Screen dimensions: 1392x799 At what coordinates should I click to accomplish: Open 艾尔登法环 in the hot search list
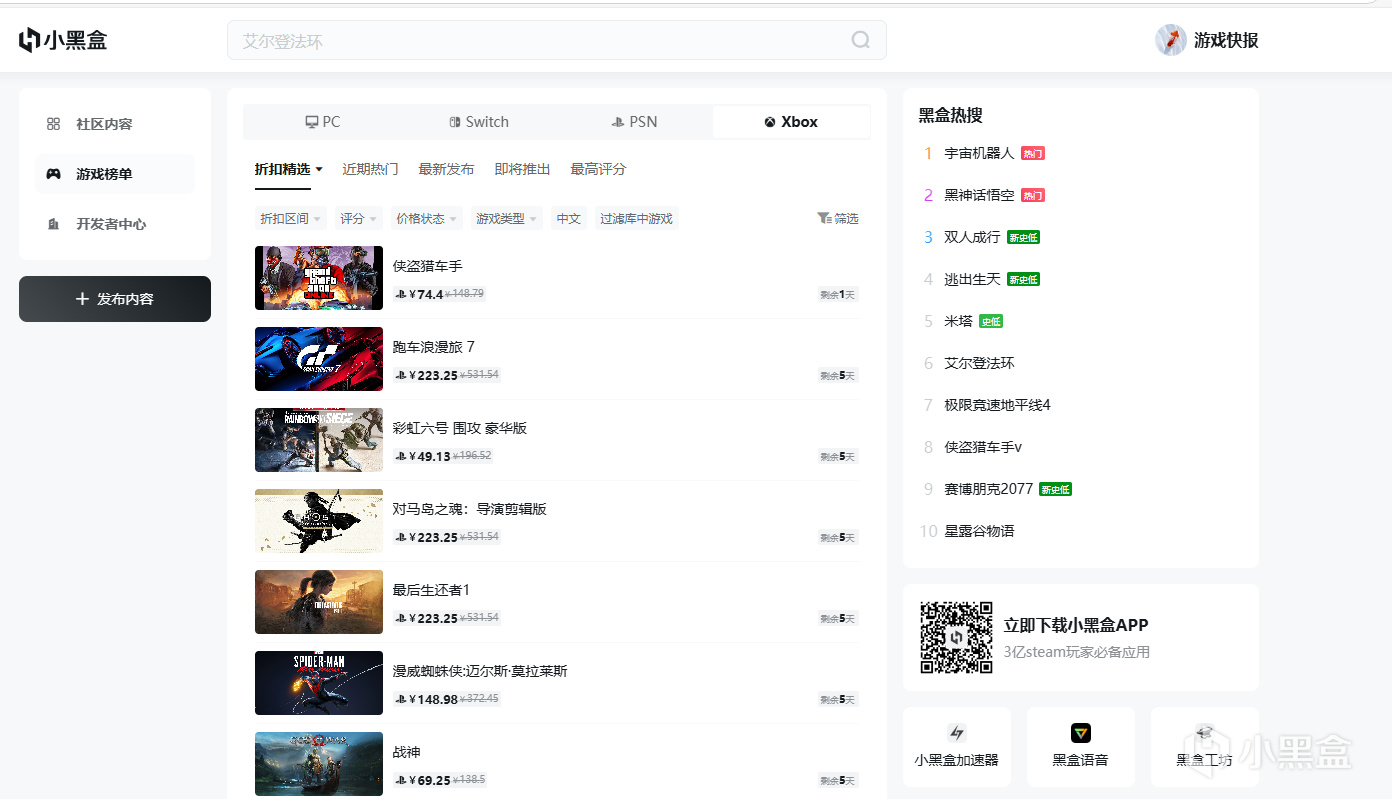tap(980, 363)
